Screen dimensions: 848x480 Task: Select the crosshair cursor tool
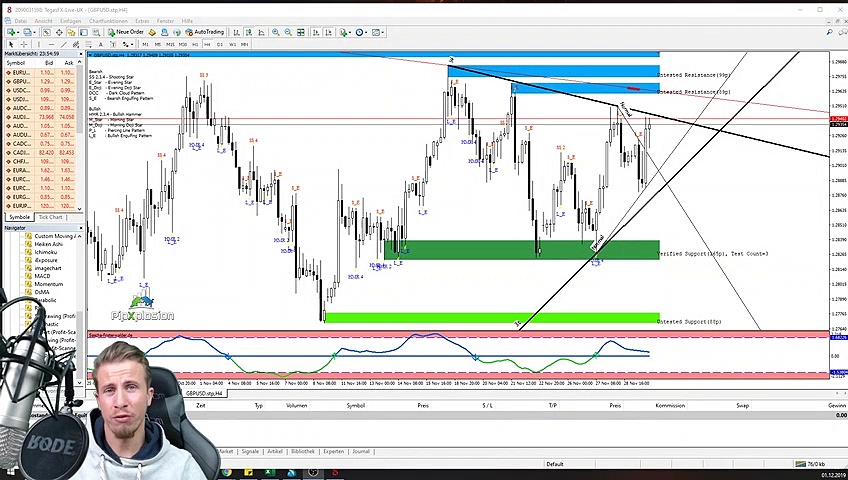[x=24, y=44]
